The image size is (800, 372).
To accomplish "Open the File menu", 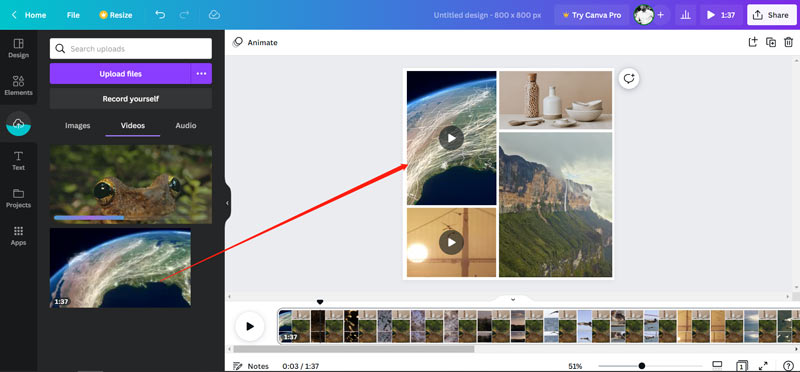I will pos(73,15).
